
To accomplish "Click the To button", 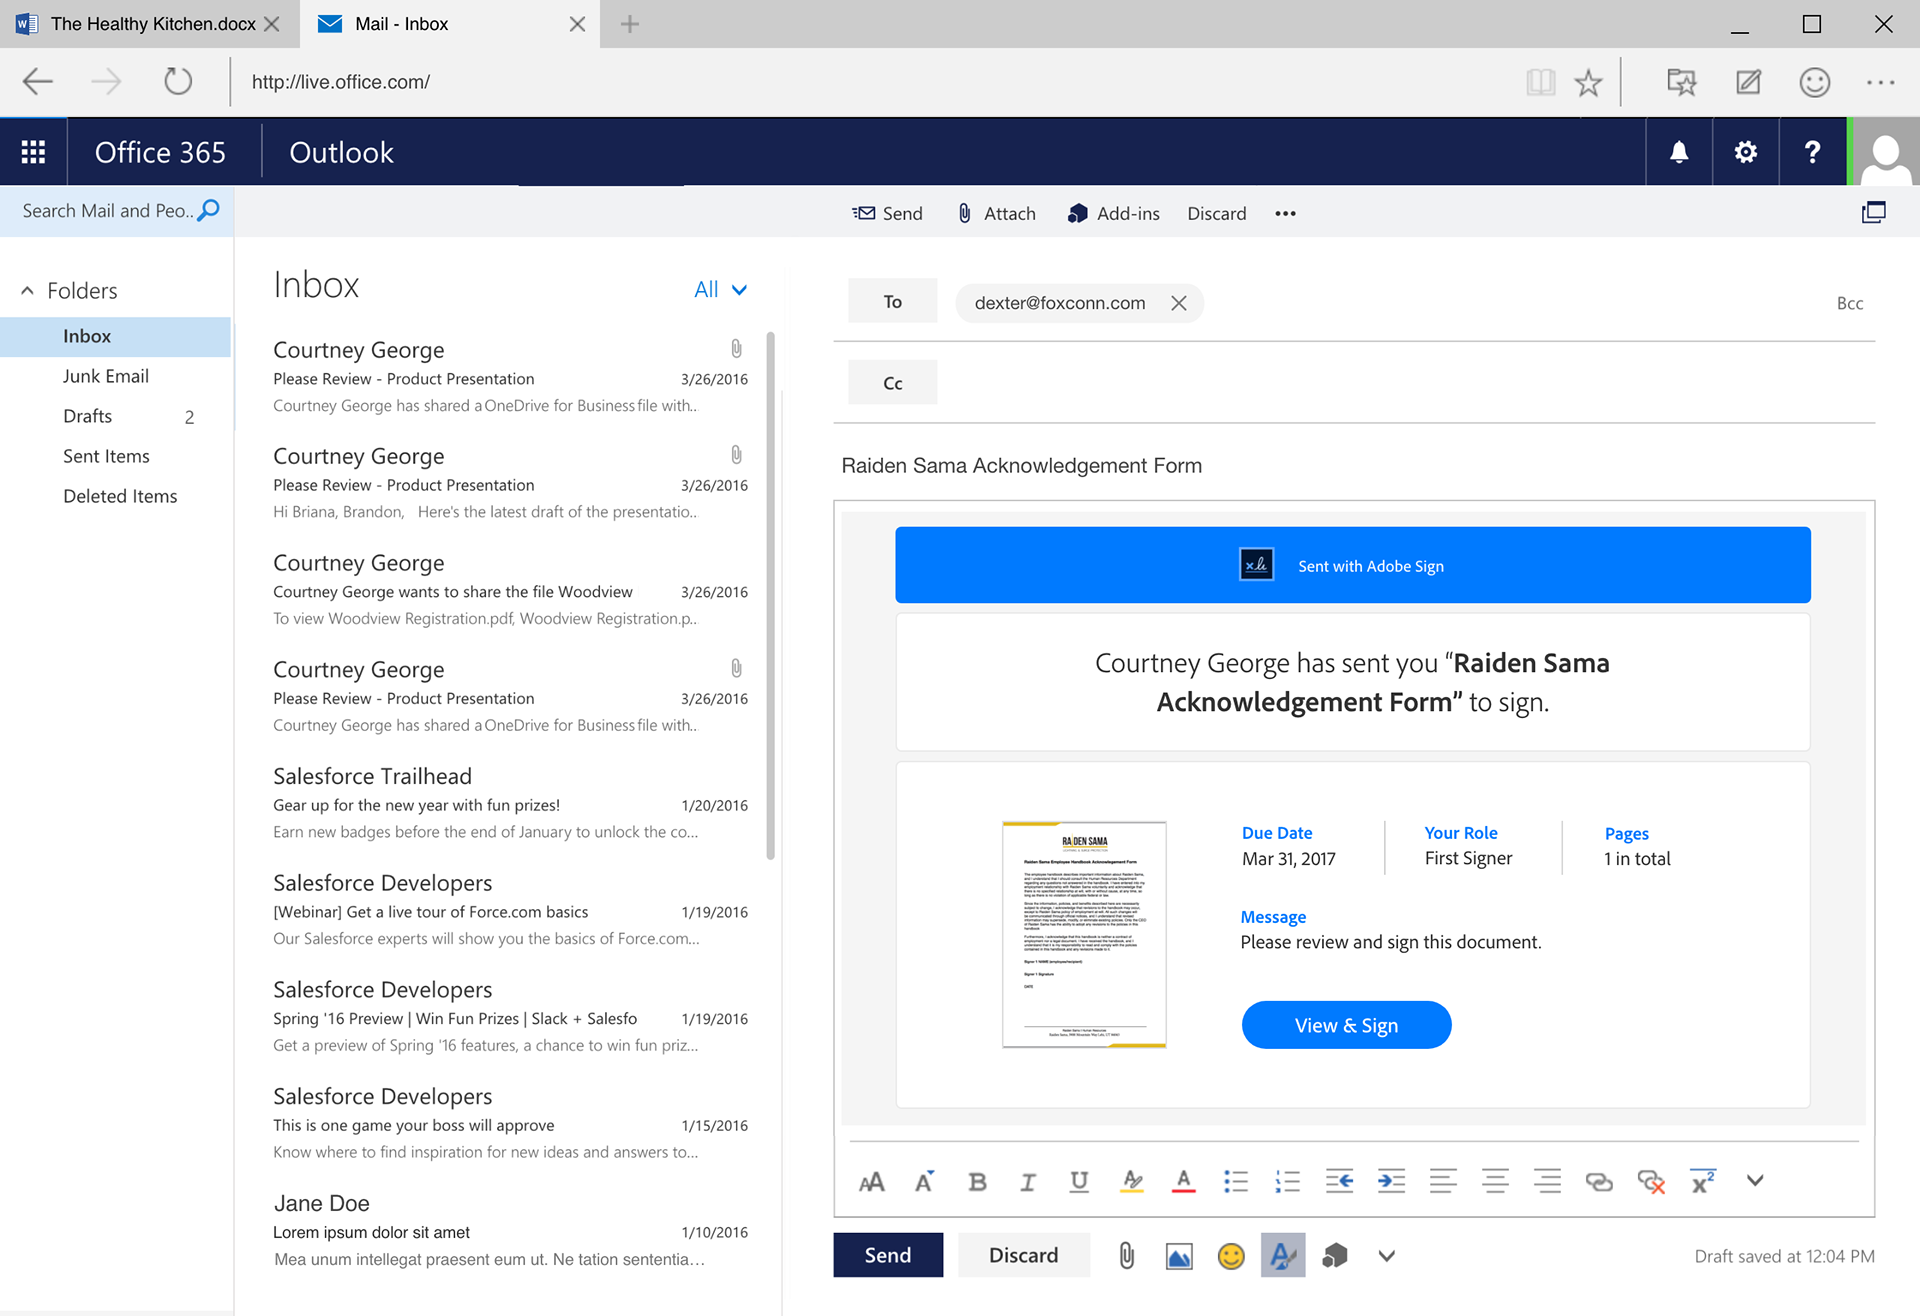I will click(892, 301).
